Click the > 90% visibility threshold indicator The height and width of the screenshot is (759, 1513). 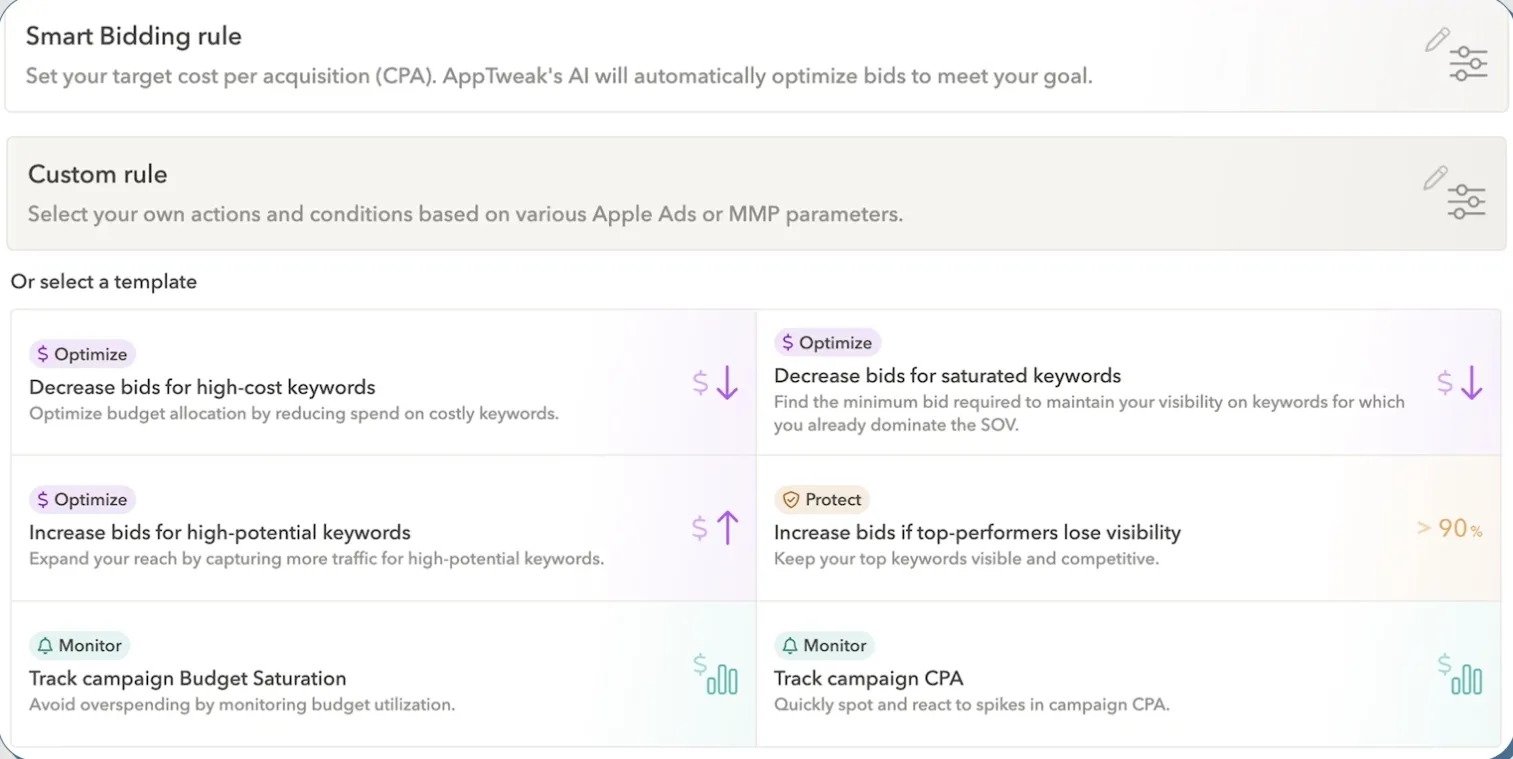[1449, 528]
